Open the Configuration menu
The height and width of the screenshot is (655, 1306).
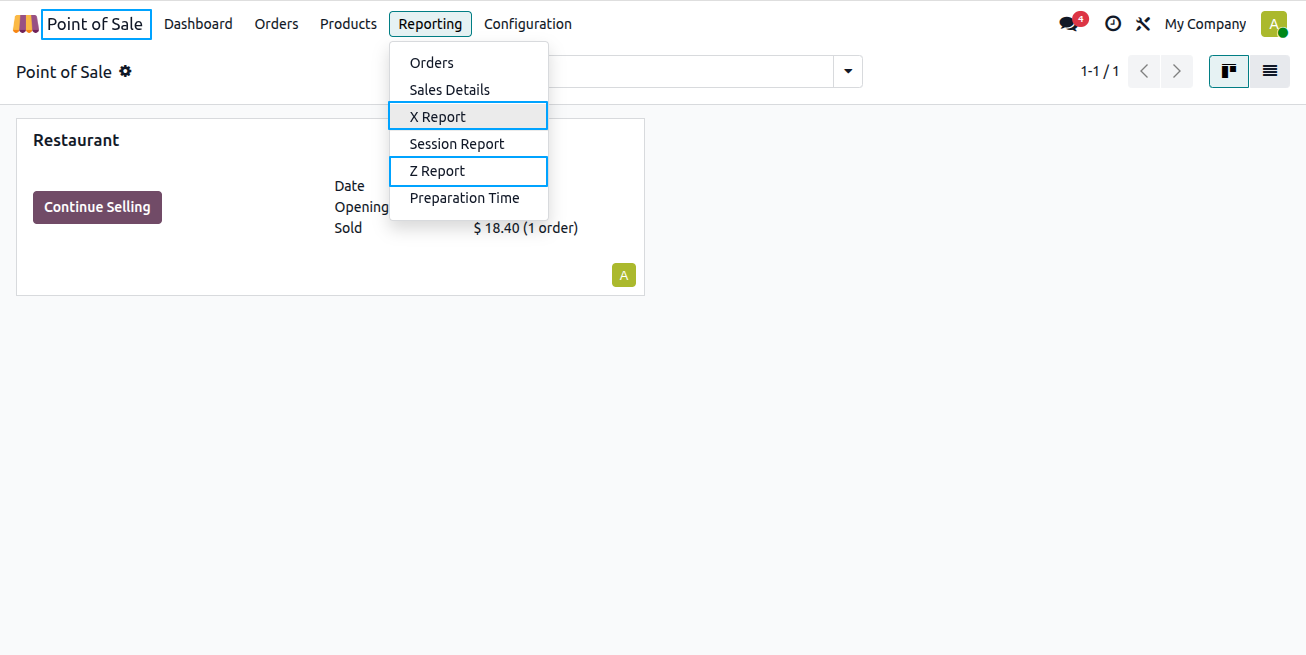(x=528, y=24)
